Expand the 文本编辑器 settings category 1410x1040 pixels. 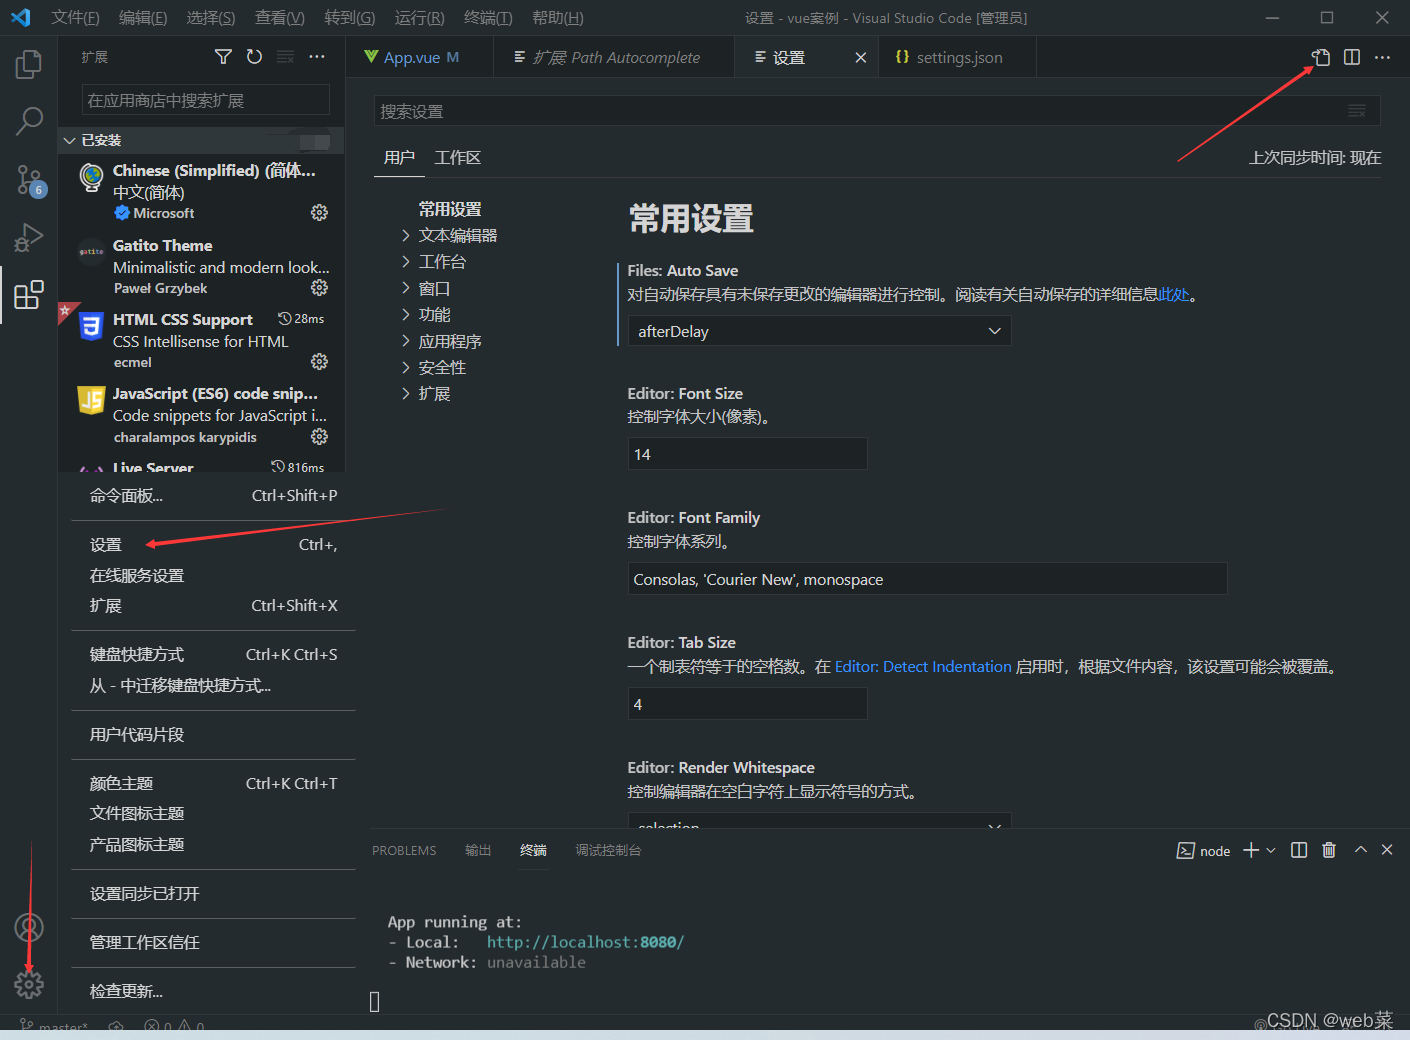(458, 234)
